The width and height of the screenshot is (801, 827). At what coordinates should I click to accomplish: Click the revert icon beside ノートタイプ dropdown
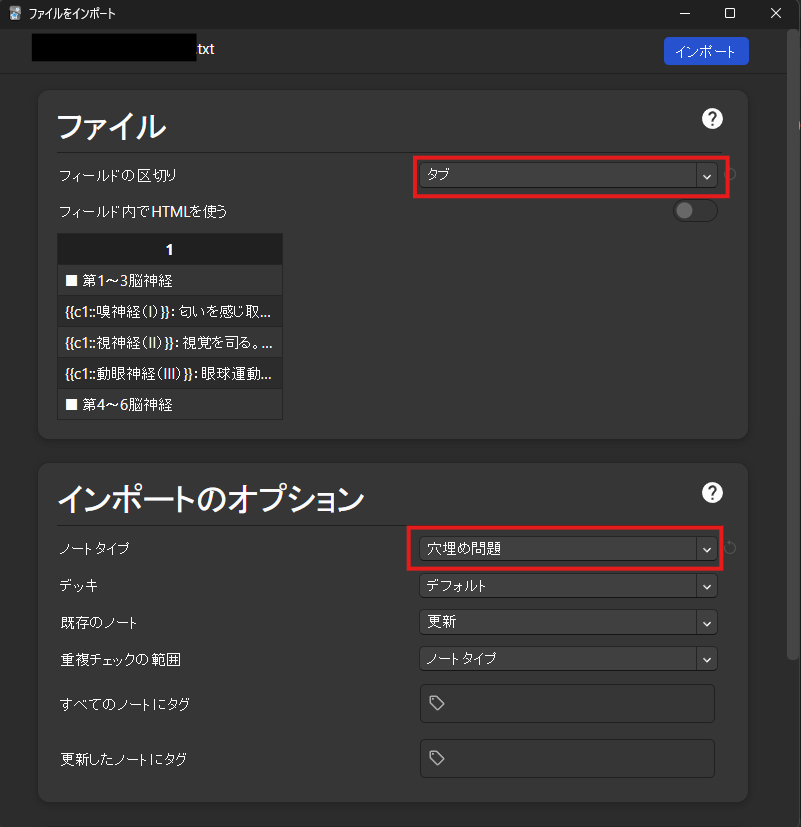click(731, 548)
